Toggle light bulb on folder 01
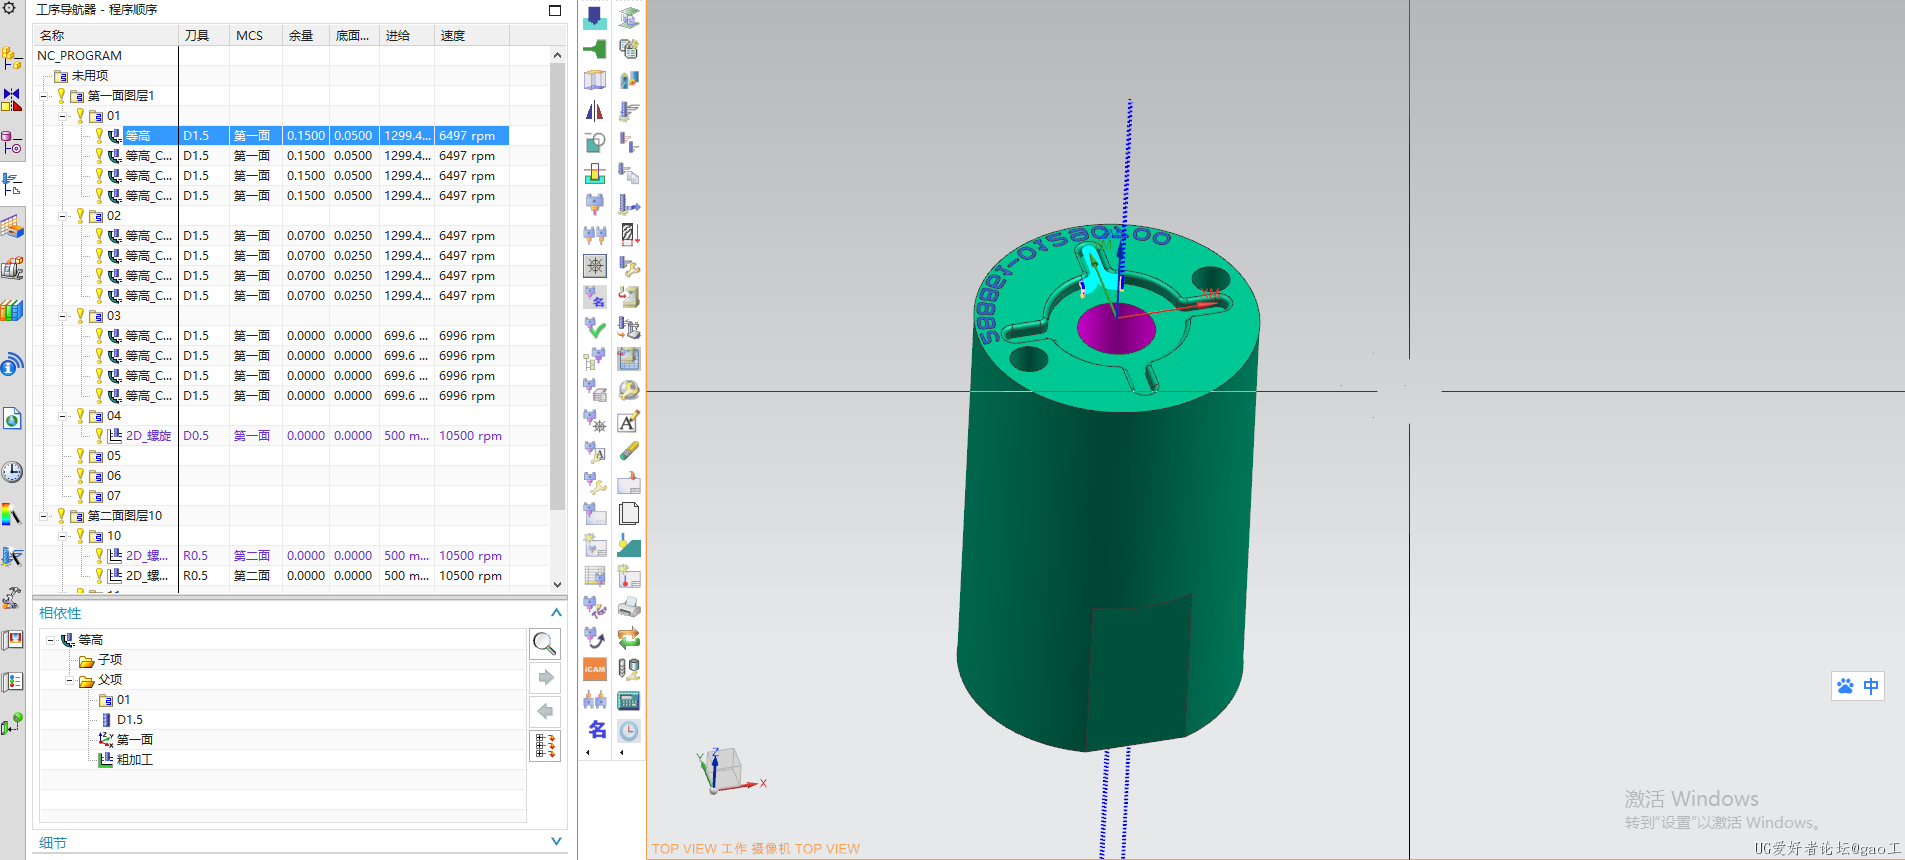The image size is (1905, 860). (x=80, y=115)
